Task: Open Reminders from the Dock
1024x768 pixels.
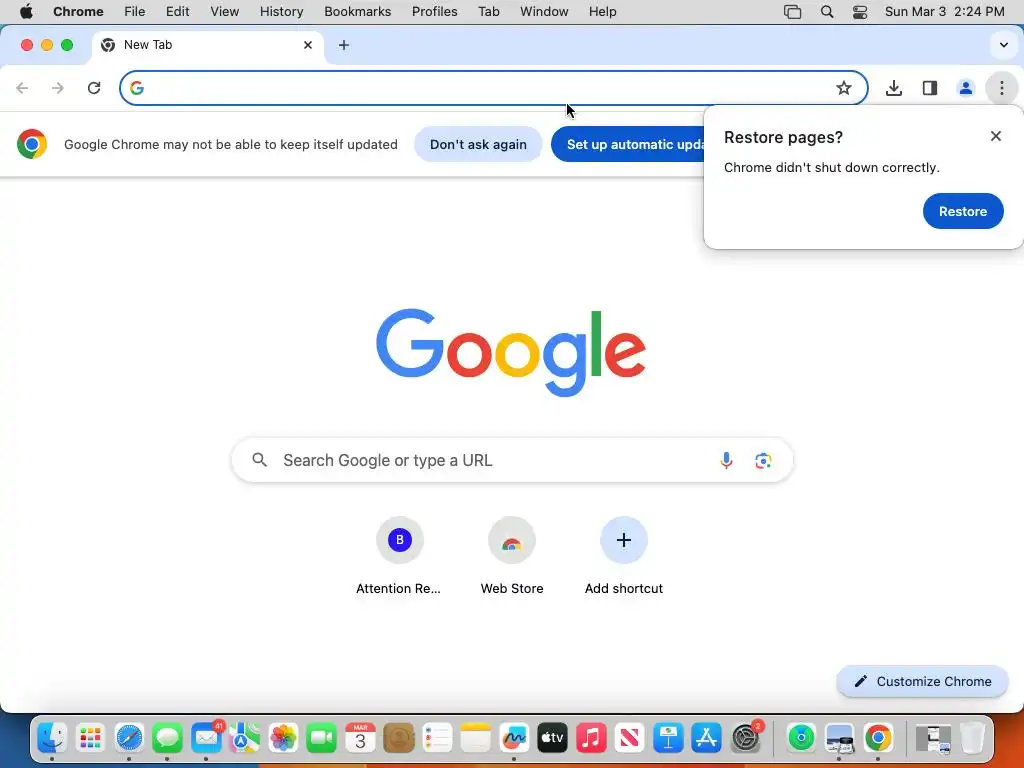Action: pos(437,738)
